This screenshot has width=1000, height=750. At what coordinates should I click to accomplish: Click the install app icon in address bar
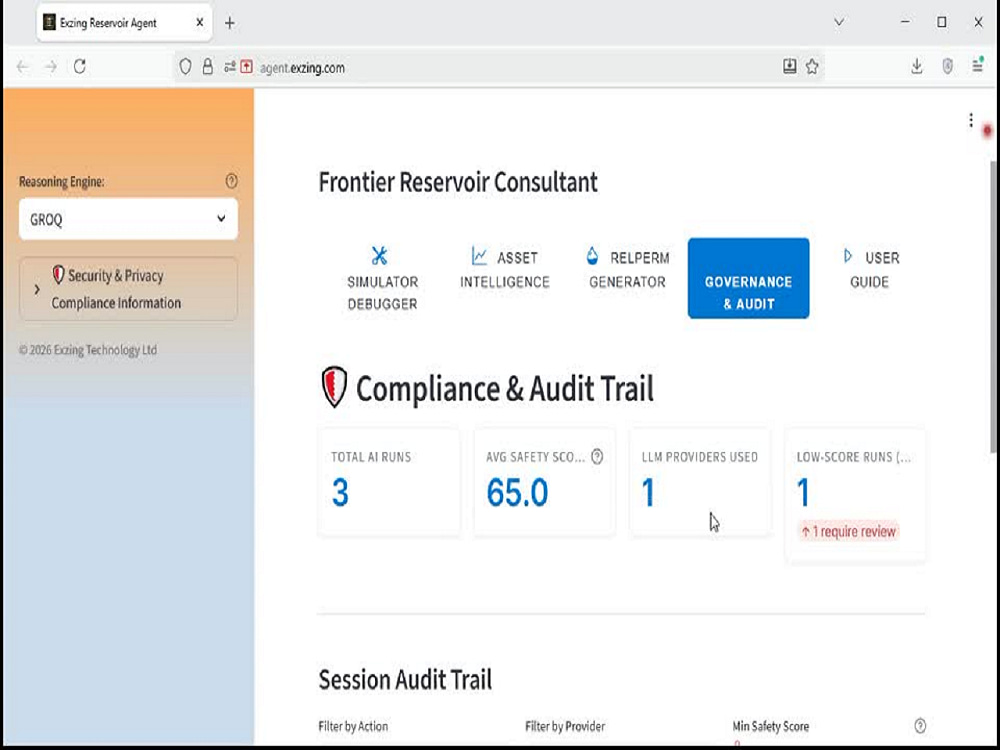[x=790, y=66]
